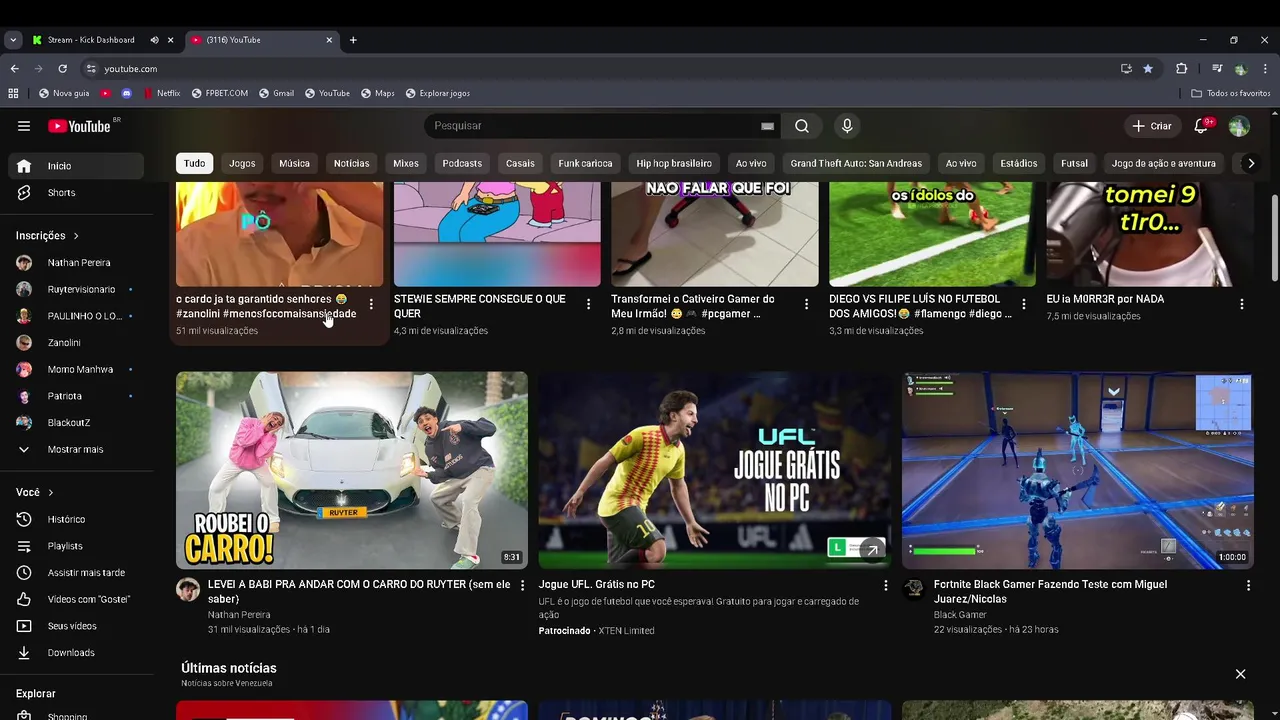Click the YouTube logo

(x=79, y=126)
